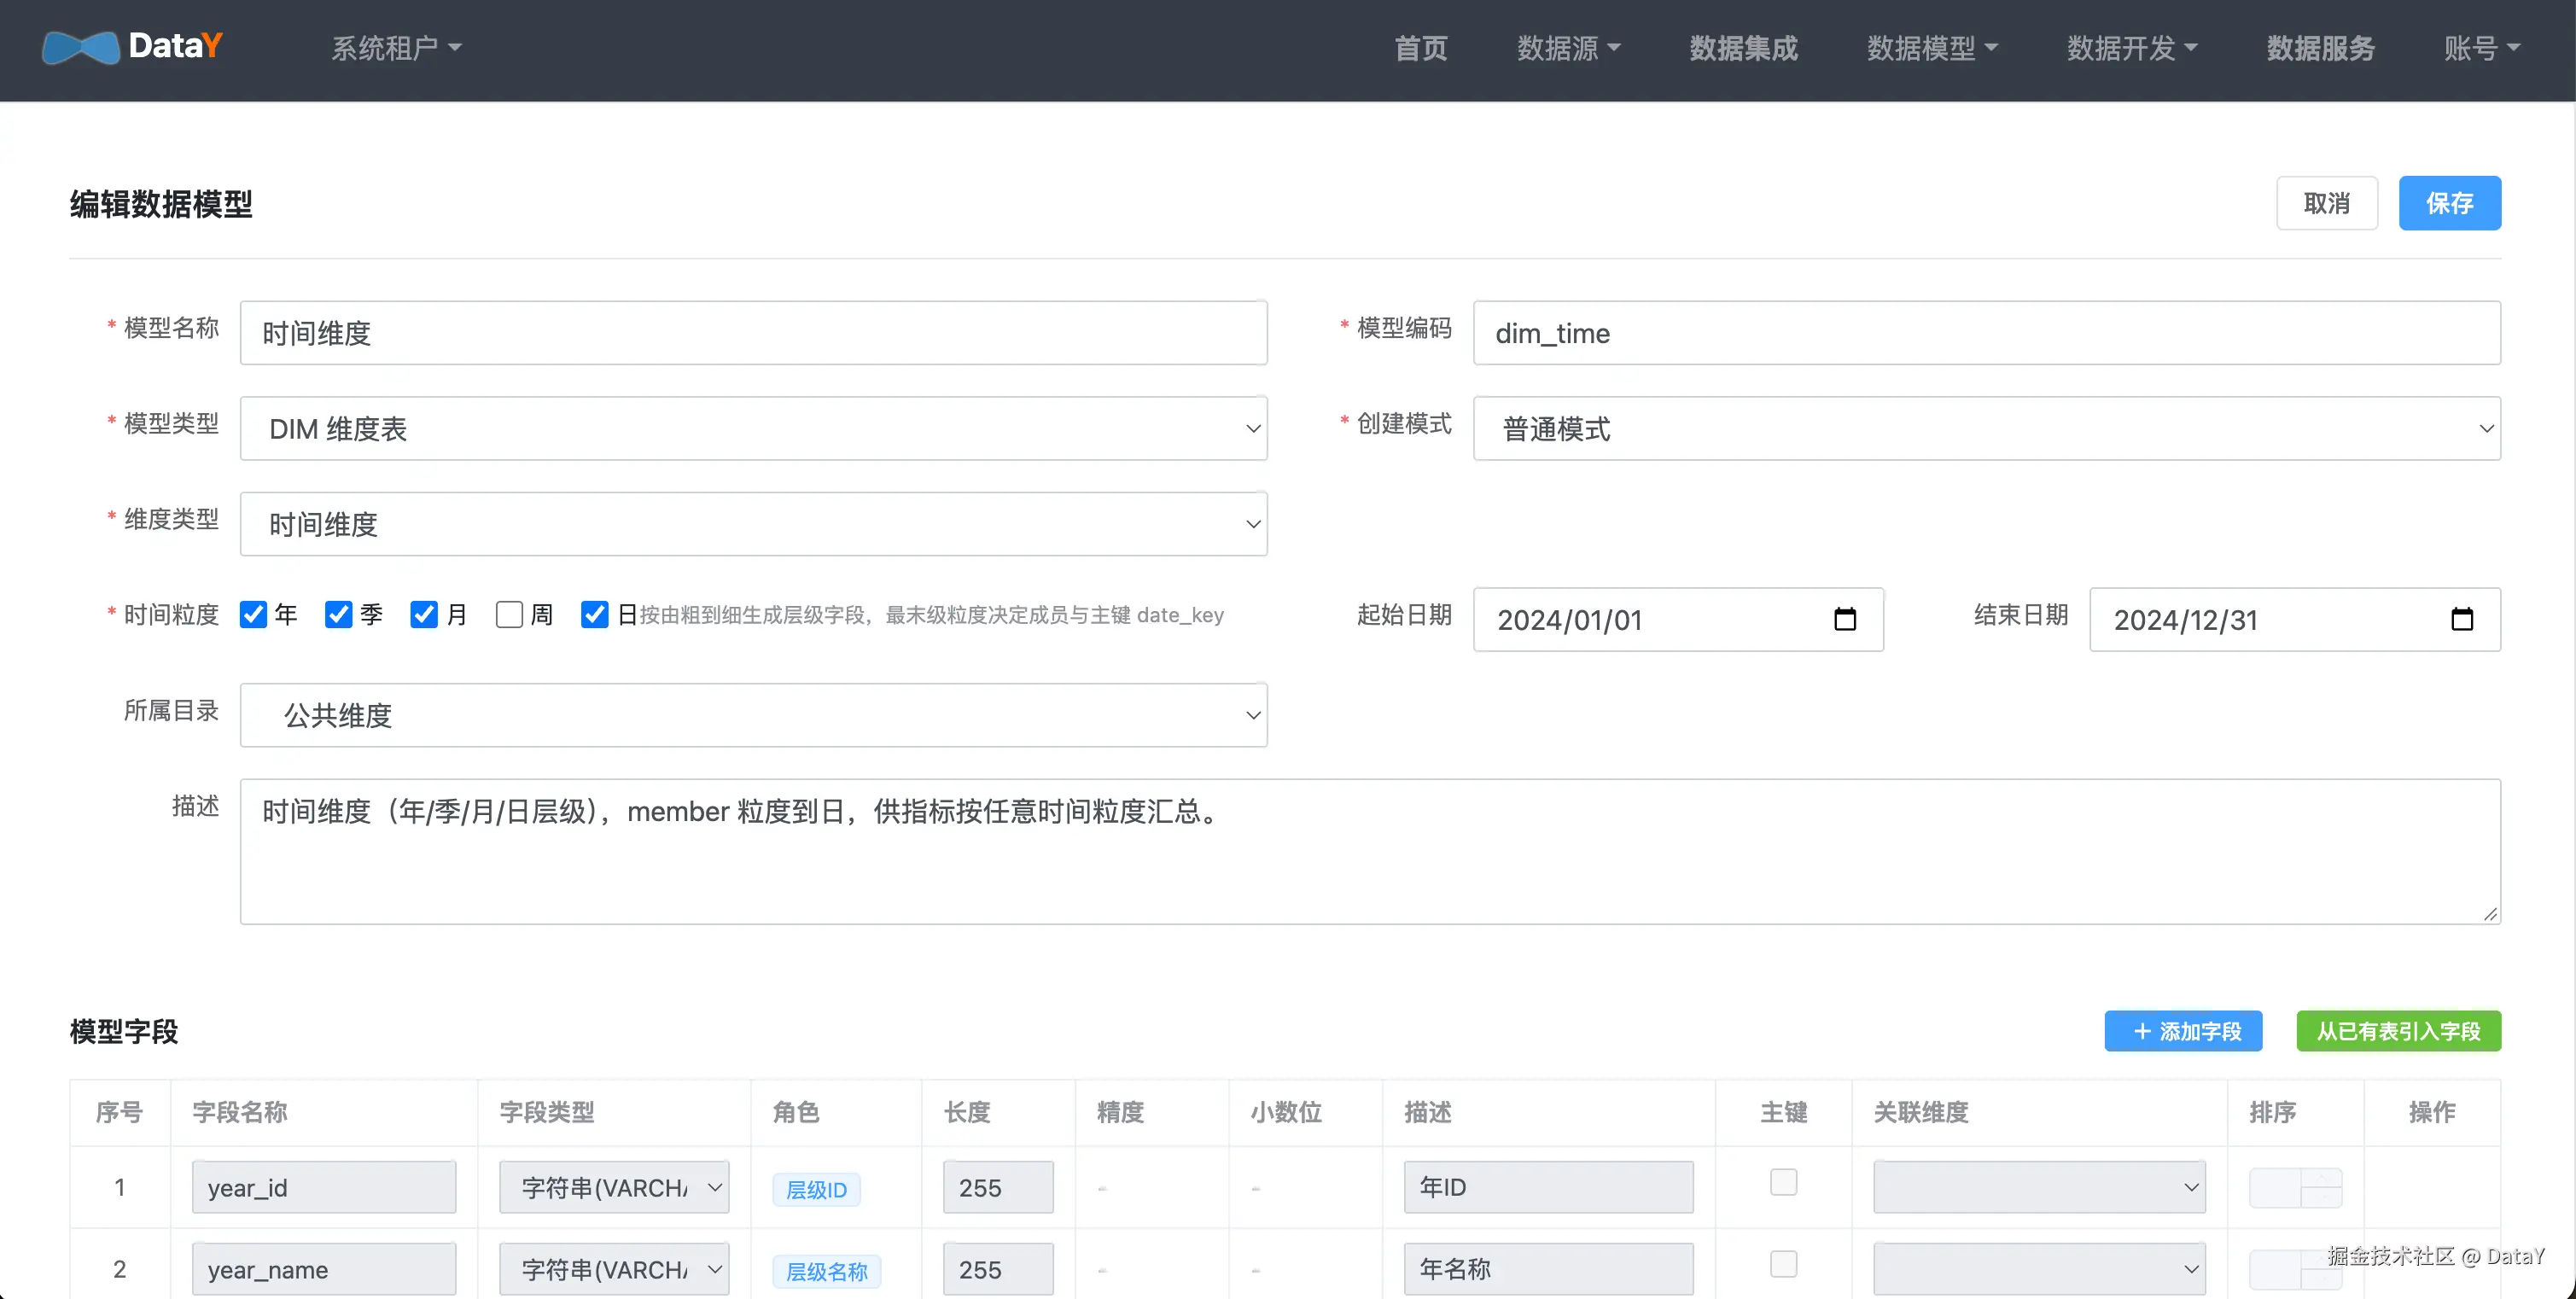The height and width of the screenshot is (1299, 2576).
Task: Click the 模型名称 input field
Action: [x=753, y=333]
